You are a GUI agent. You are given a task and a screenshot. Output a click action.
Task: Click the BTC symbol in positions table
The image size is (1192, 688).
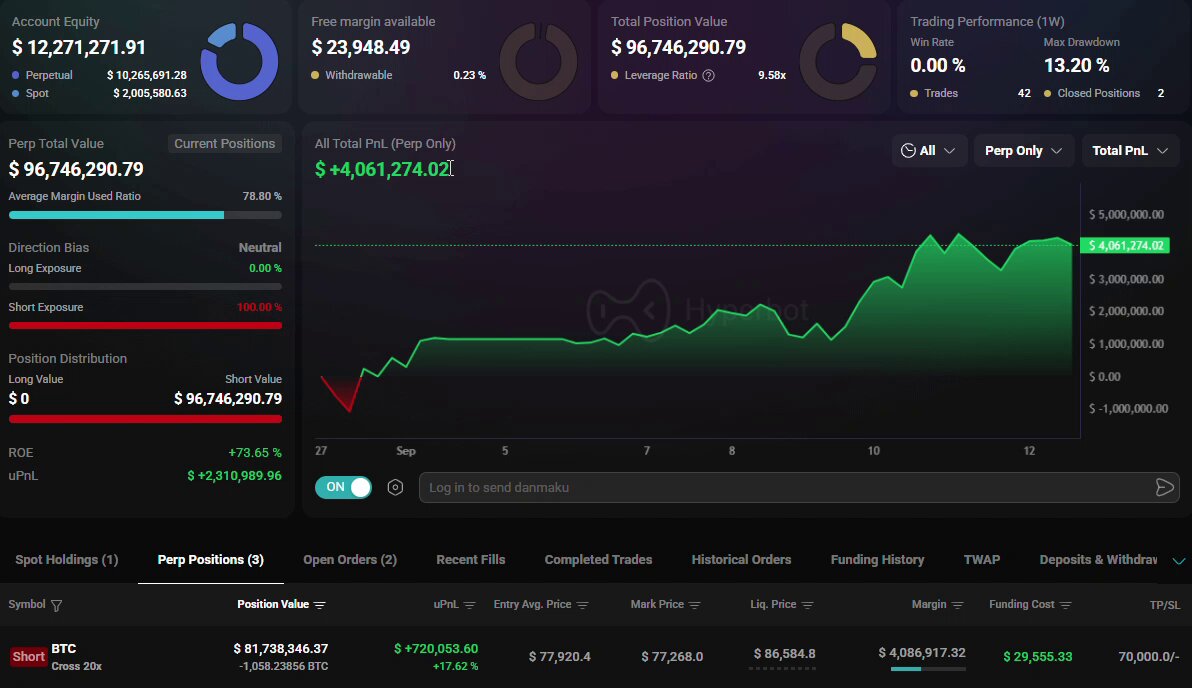coord(64,648)
